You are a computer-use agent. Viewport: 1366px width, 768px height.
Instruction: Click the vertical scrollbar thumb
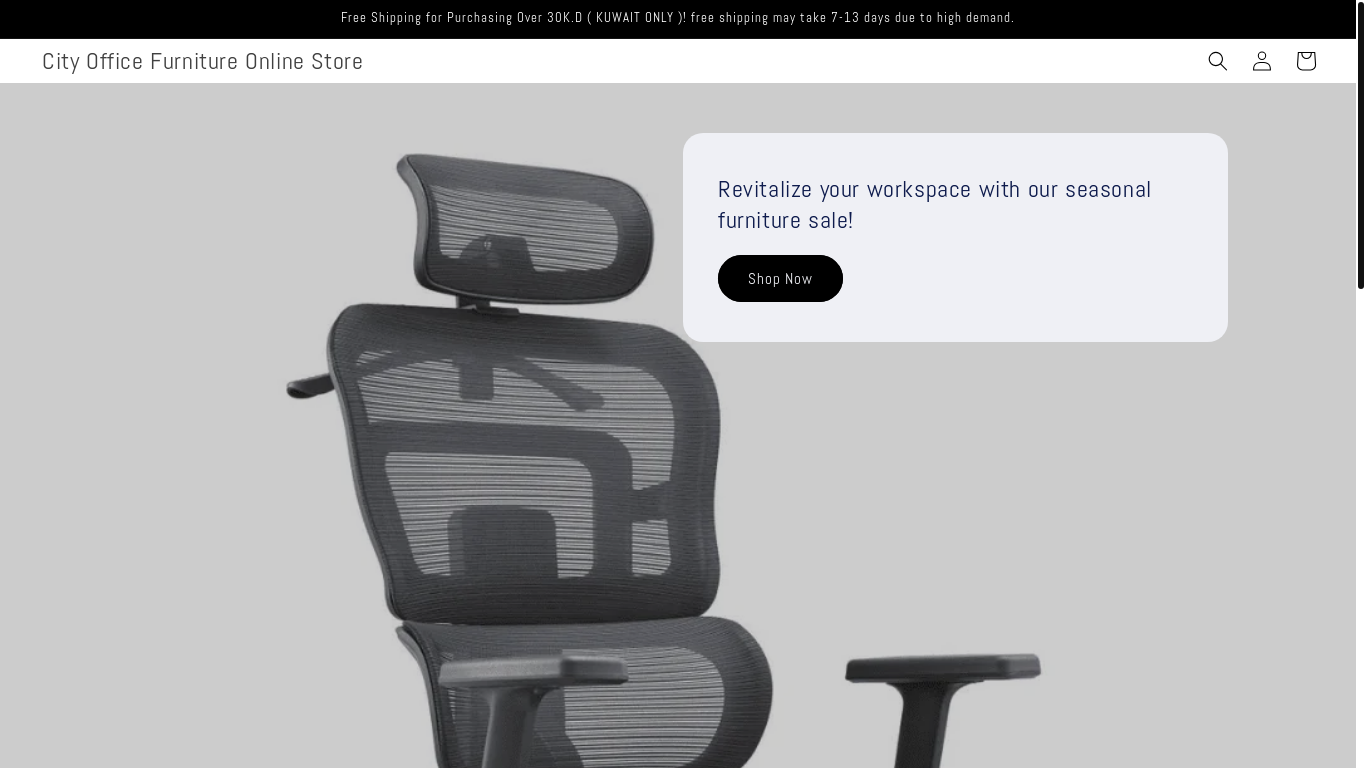tap(1360, 146)
